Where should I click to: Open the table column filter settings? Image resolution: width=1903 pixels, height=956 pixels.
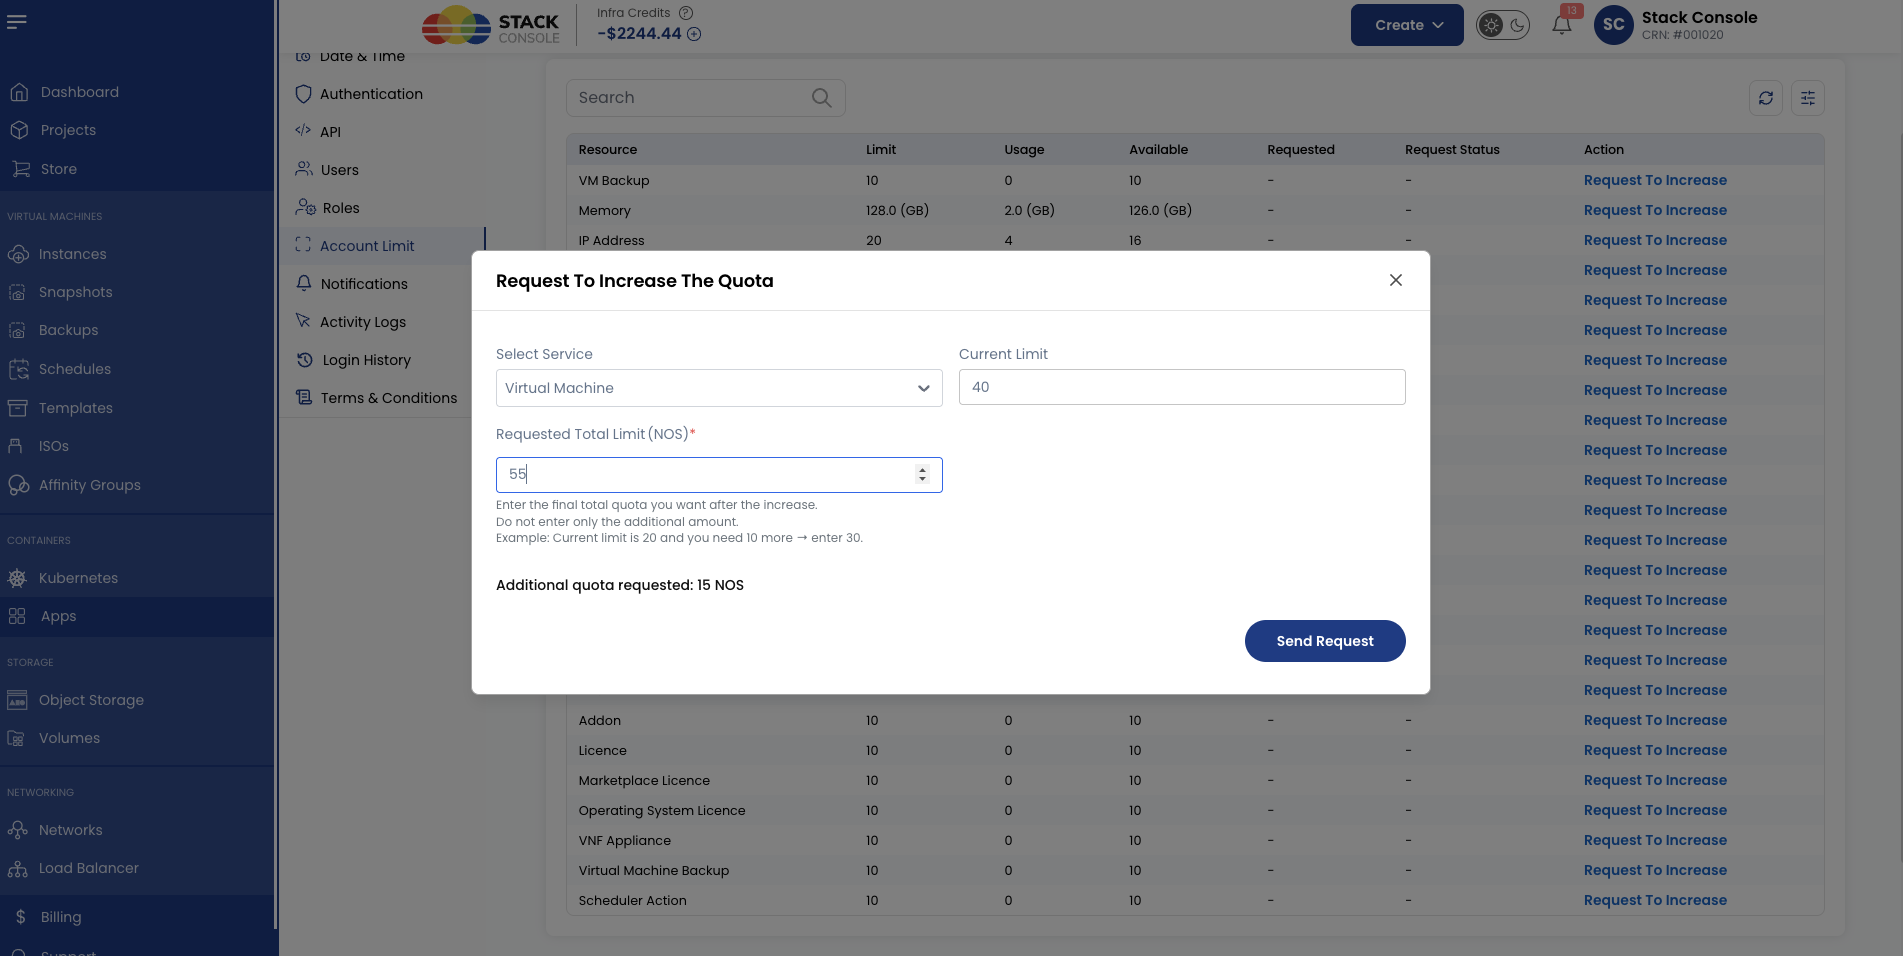tap(1808, 98)
